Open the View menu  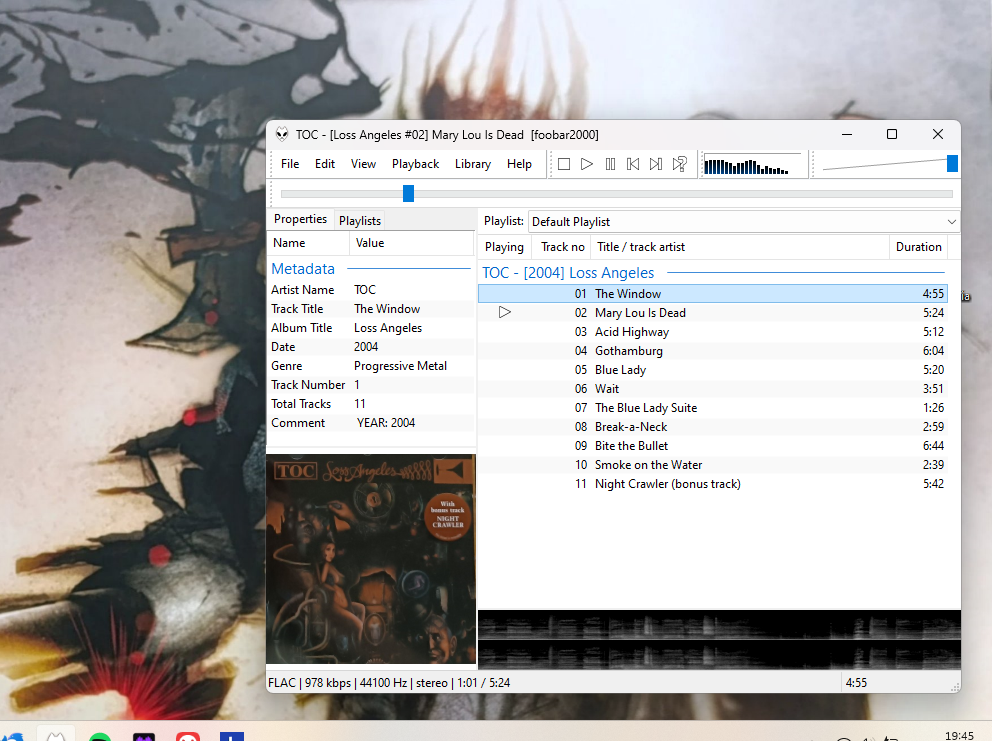pyautogui.click(x=363, y=164)
